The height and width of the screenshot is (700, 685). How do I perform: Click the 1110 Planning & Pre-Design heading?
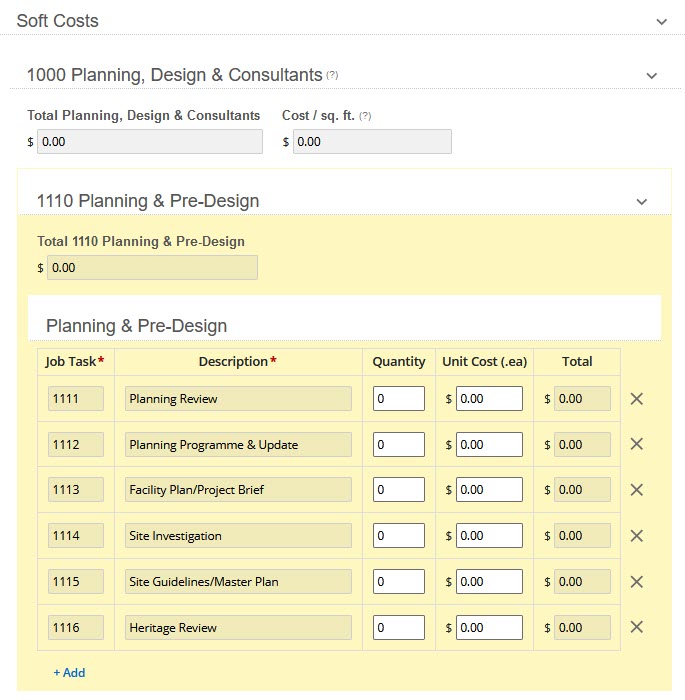point(148,201)
